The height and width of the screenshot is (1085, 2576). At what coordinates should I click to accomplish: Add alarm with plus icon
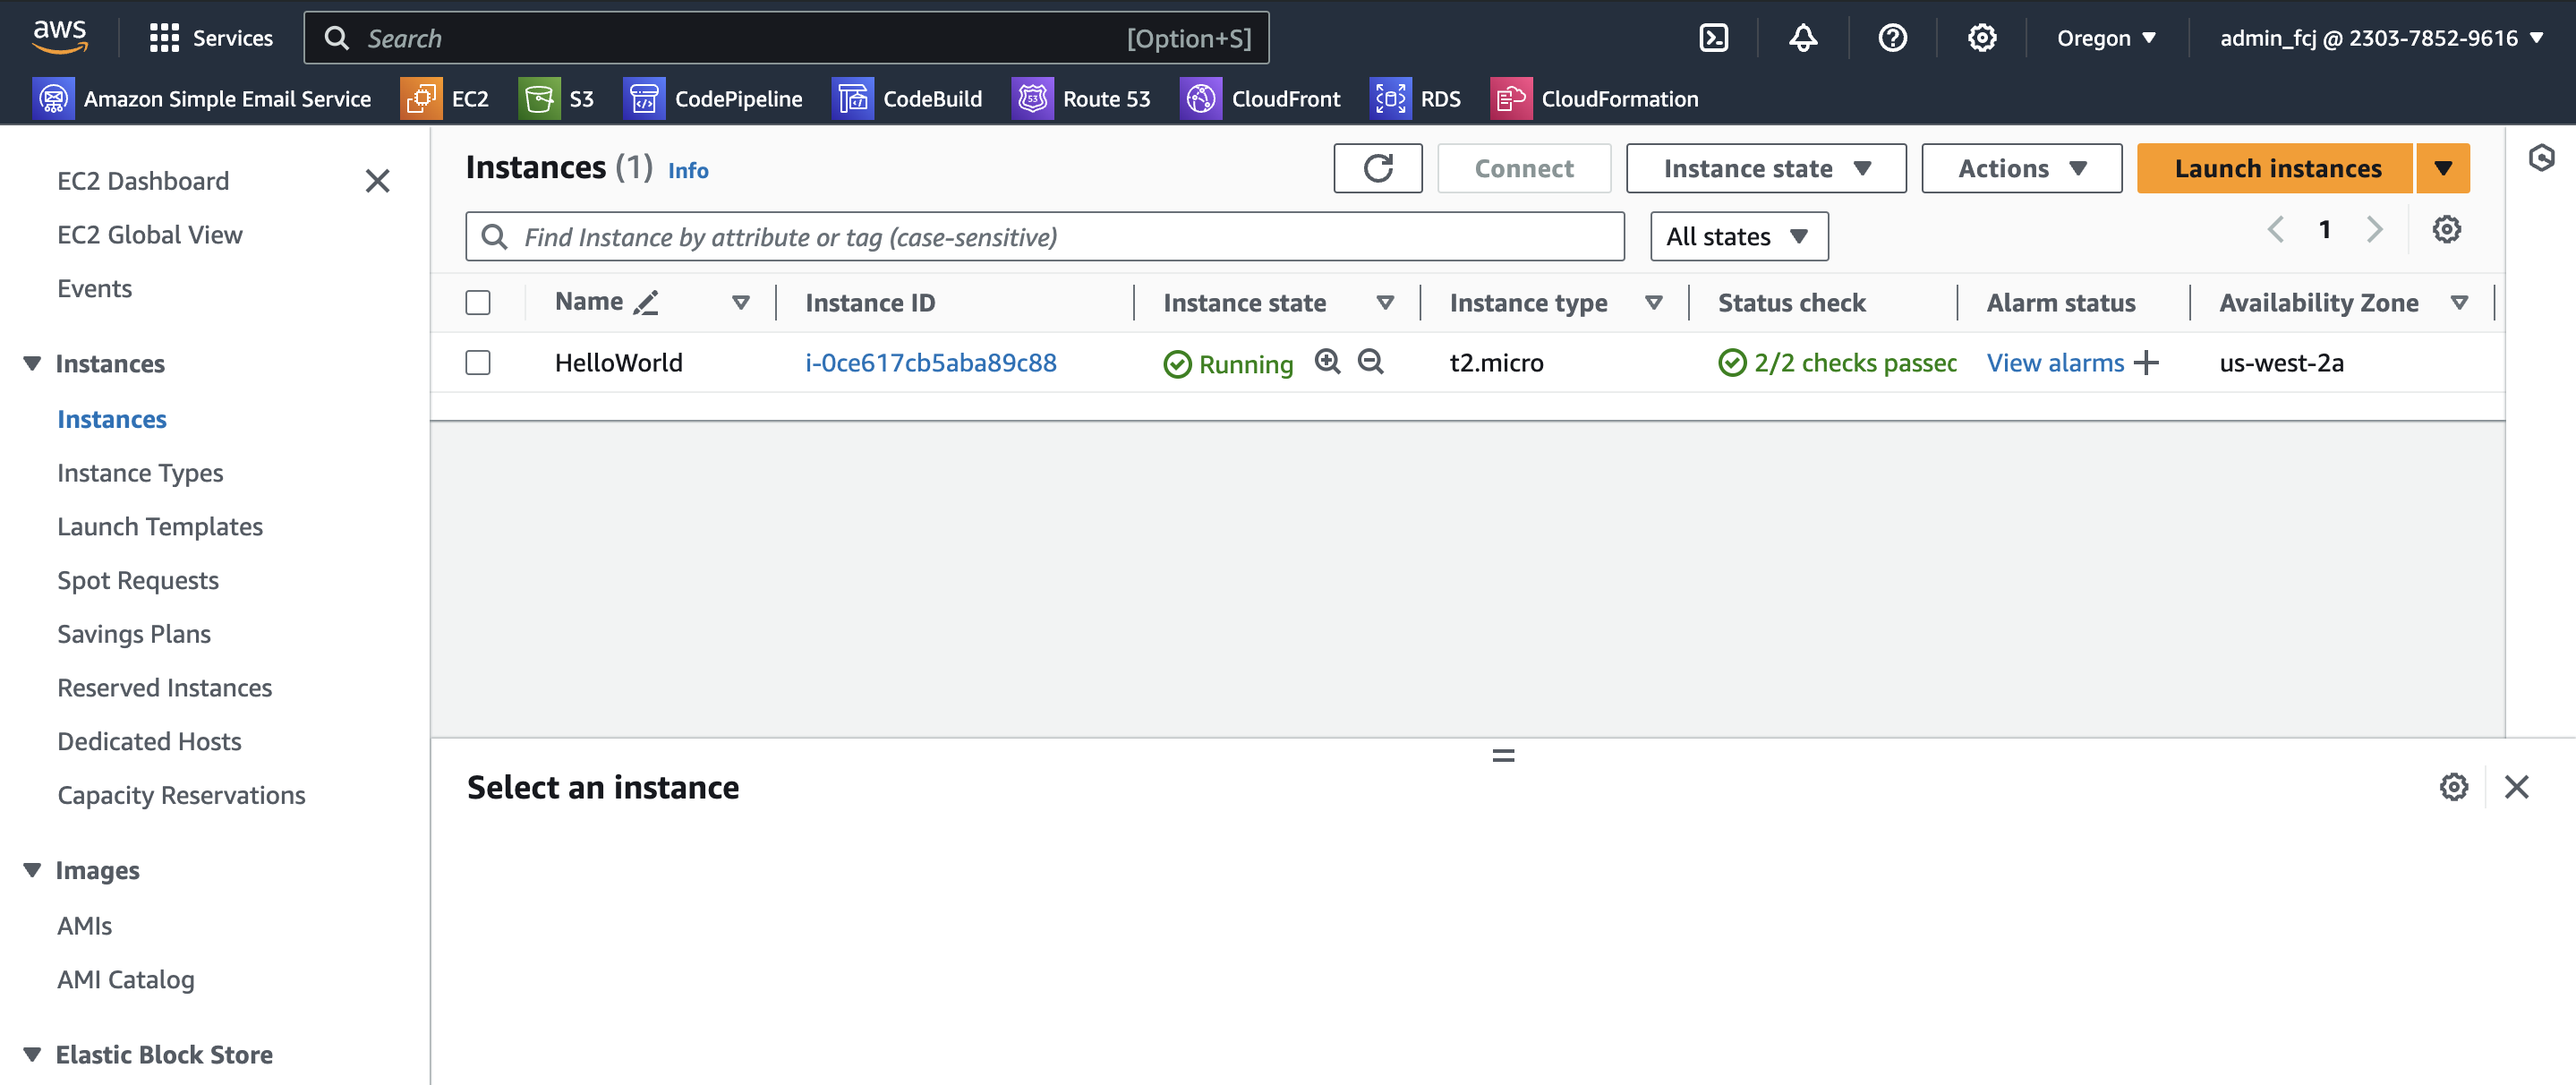(x=2146, y=362)
